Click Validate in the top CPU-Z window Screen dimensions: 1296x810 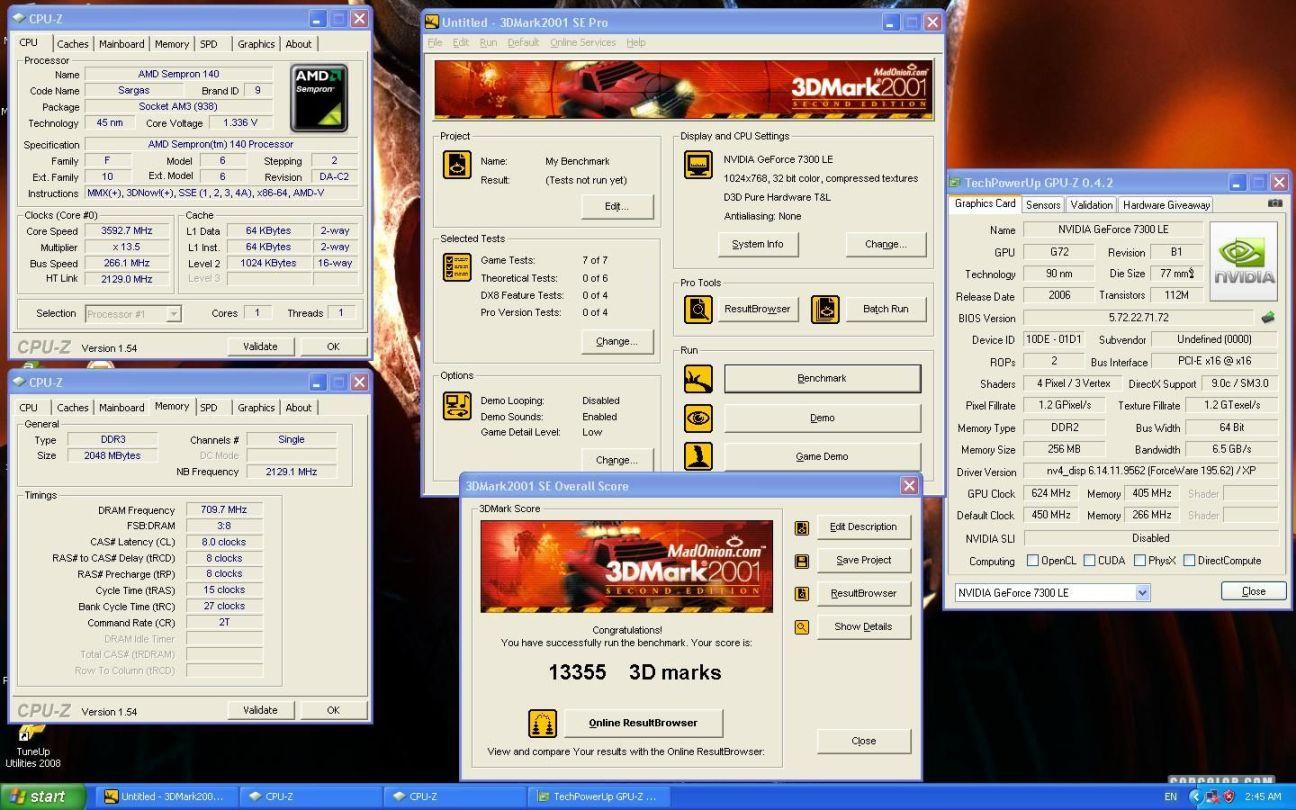(x=260, y=346)
